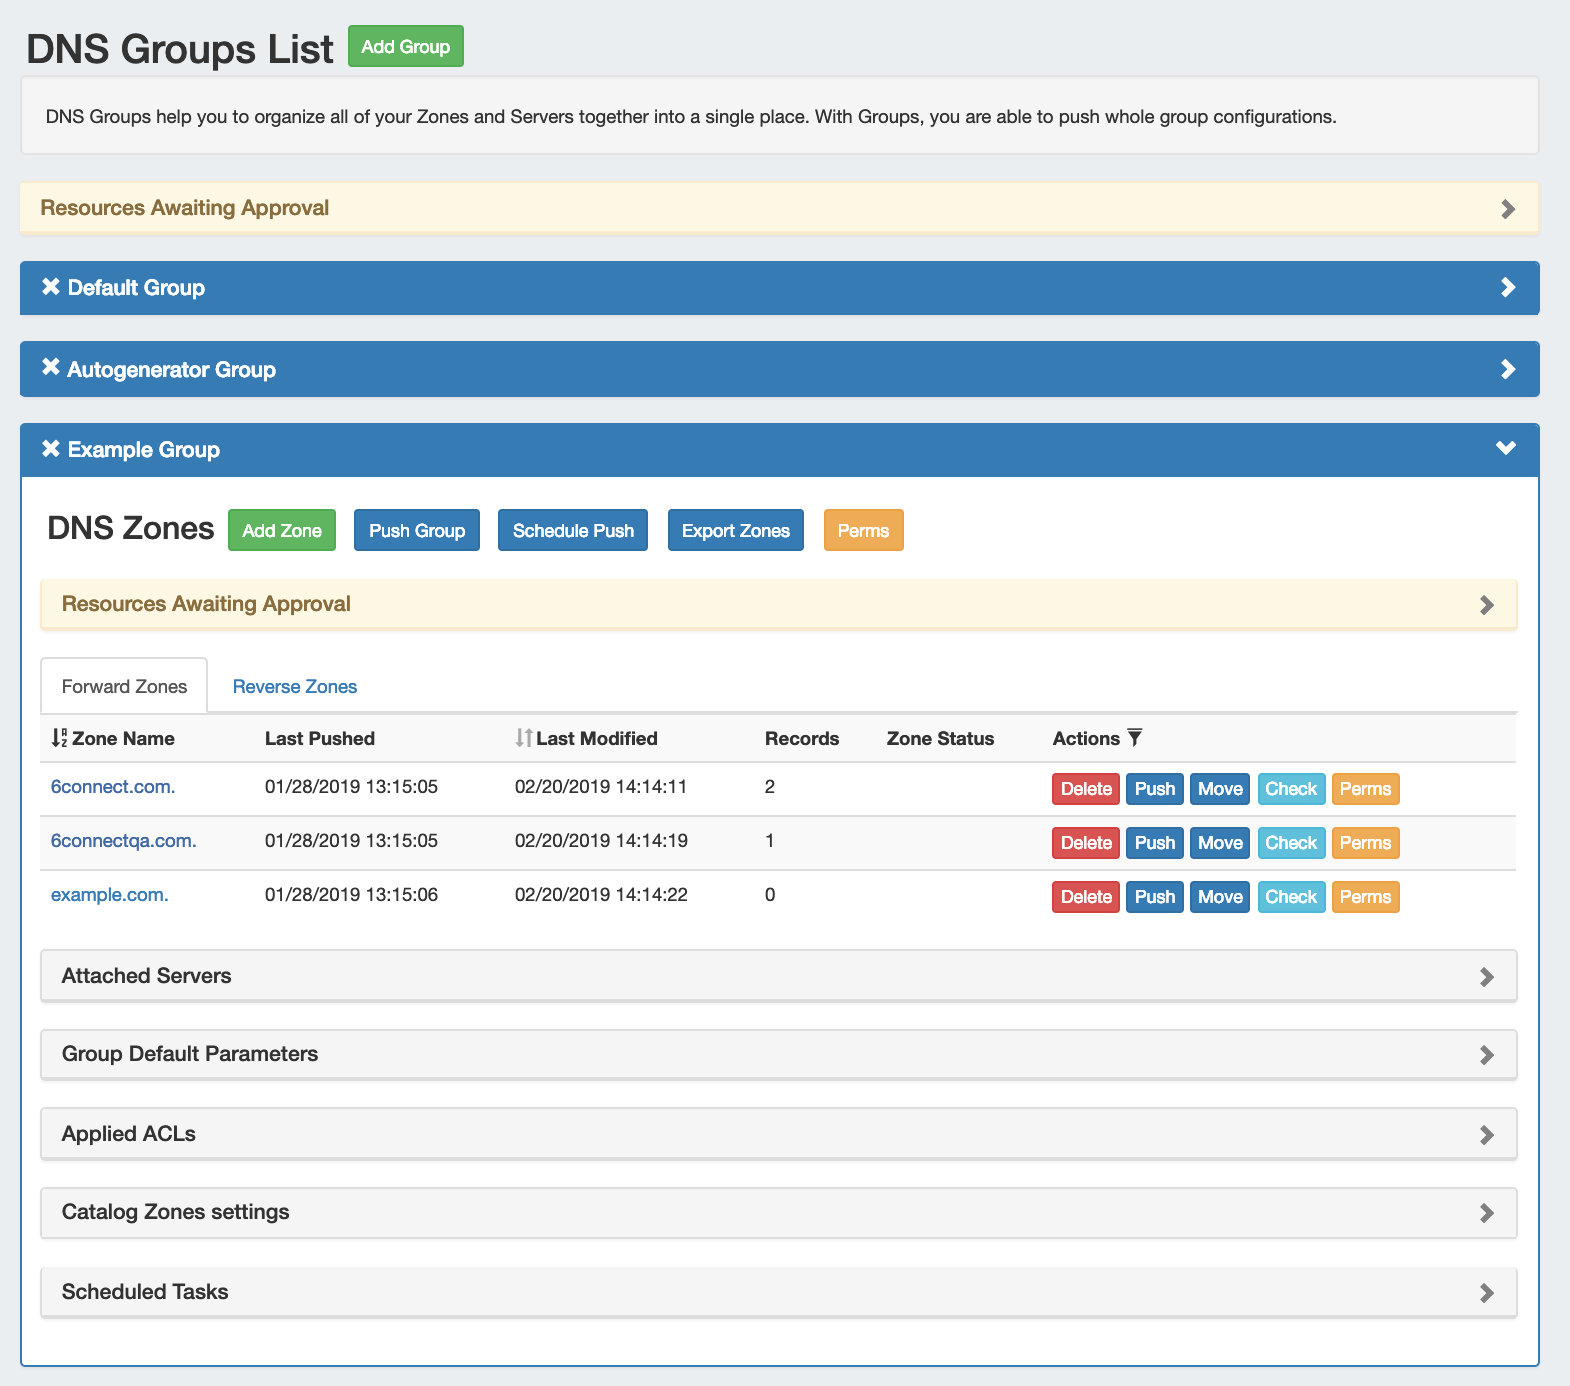Delete the example.com. zone
This screenshot has width=1570, height=1386.
[x=1085, y=897]
